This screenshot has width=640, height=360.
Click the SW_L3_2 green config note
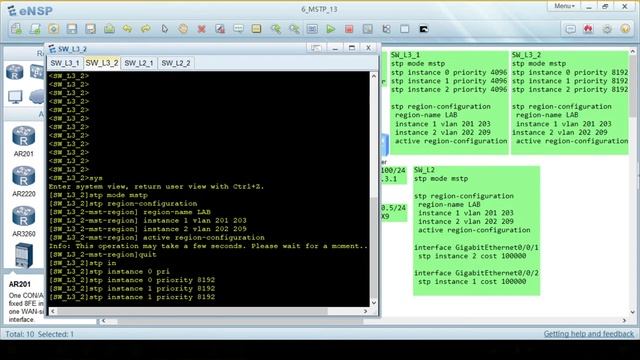(x=570, y=102)
